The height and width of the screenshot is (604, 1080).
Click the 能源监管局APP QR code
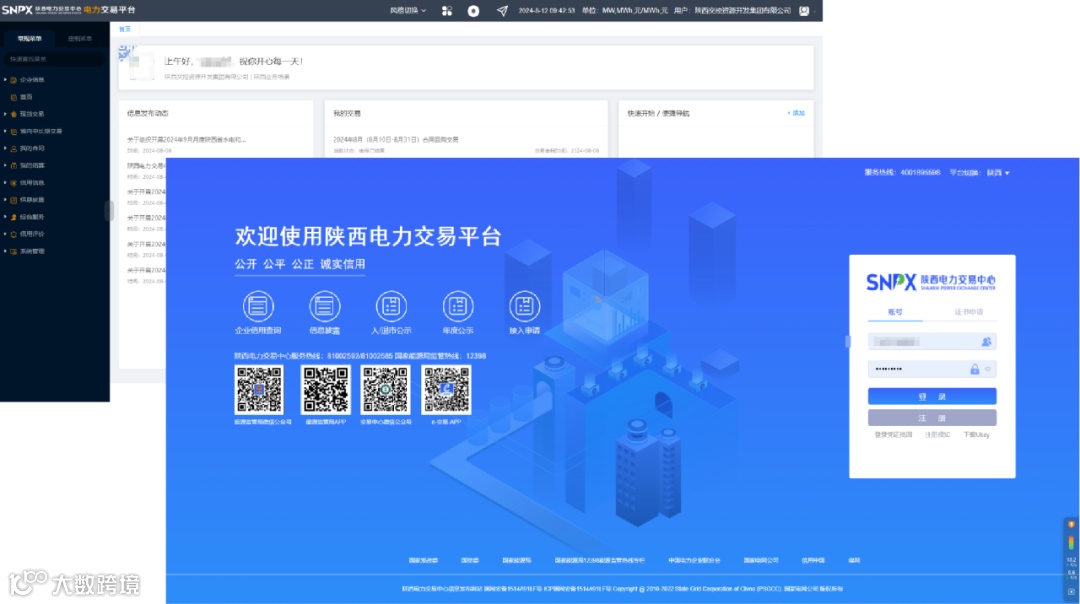pos(325,390)
